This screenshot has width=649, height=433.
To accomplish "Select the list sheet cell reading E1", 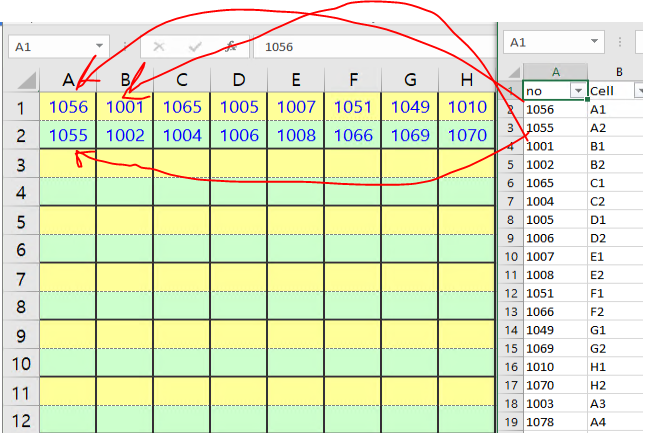I will click(616, 257).
